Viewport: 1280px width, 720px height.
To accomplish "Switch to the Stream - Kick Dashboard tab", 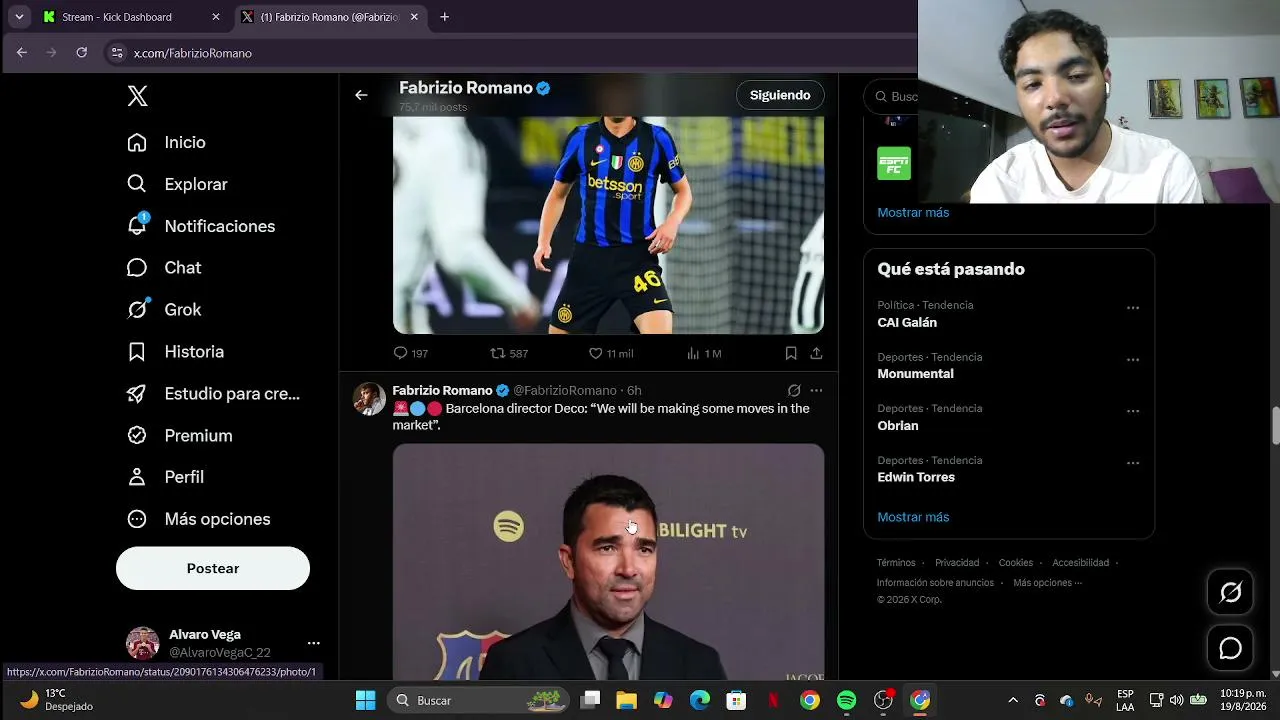I will click(131, 17).
